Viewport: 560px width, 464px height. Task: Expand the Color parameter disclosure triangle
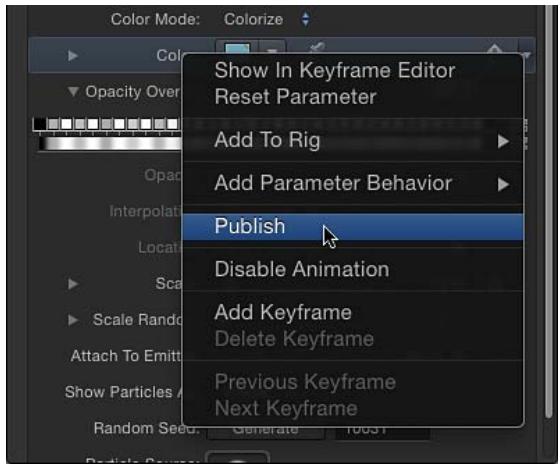tap(73, 56)
